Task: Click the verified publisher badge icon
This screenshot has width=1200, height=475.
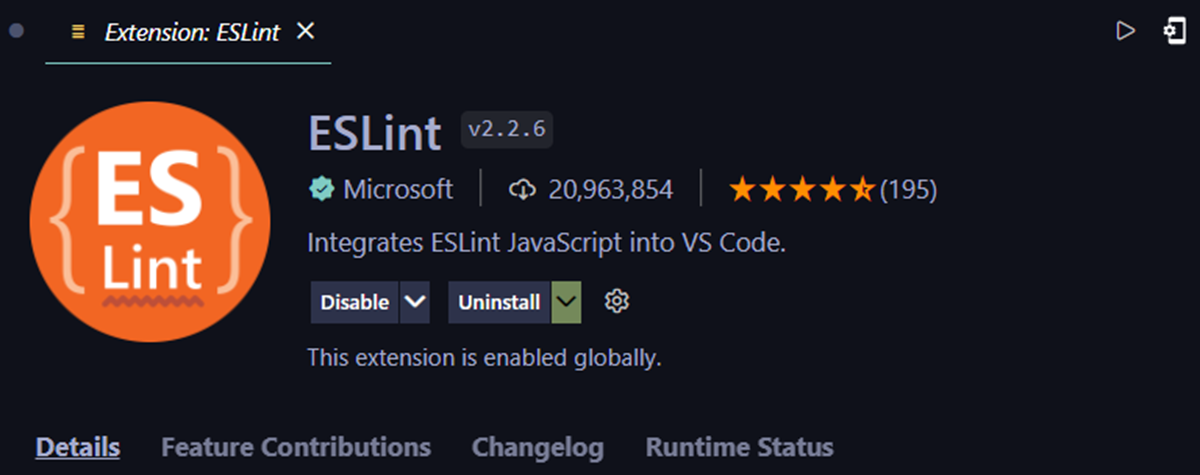Action: tap(321, 189)
